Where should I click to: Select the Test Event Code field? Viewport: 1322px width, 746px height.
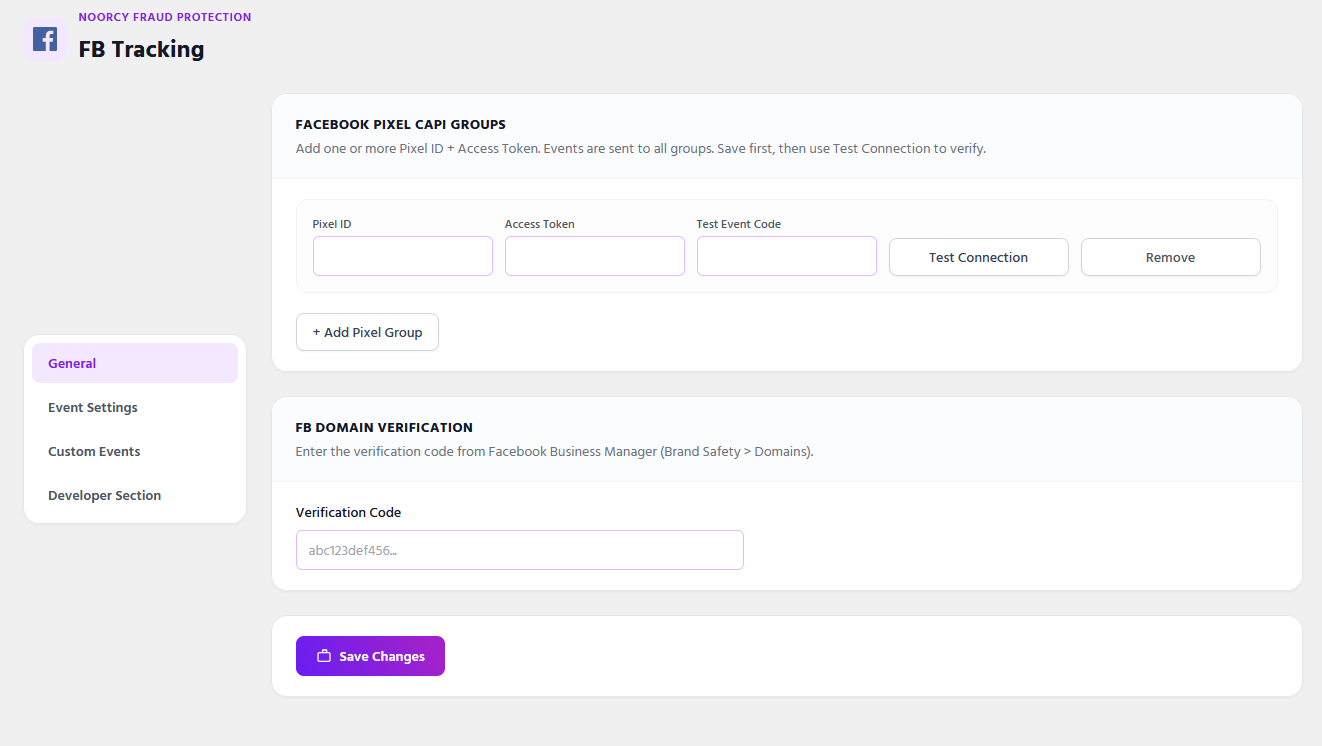pyautogui.click(x=787, y=256)
